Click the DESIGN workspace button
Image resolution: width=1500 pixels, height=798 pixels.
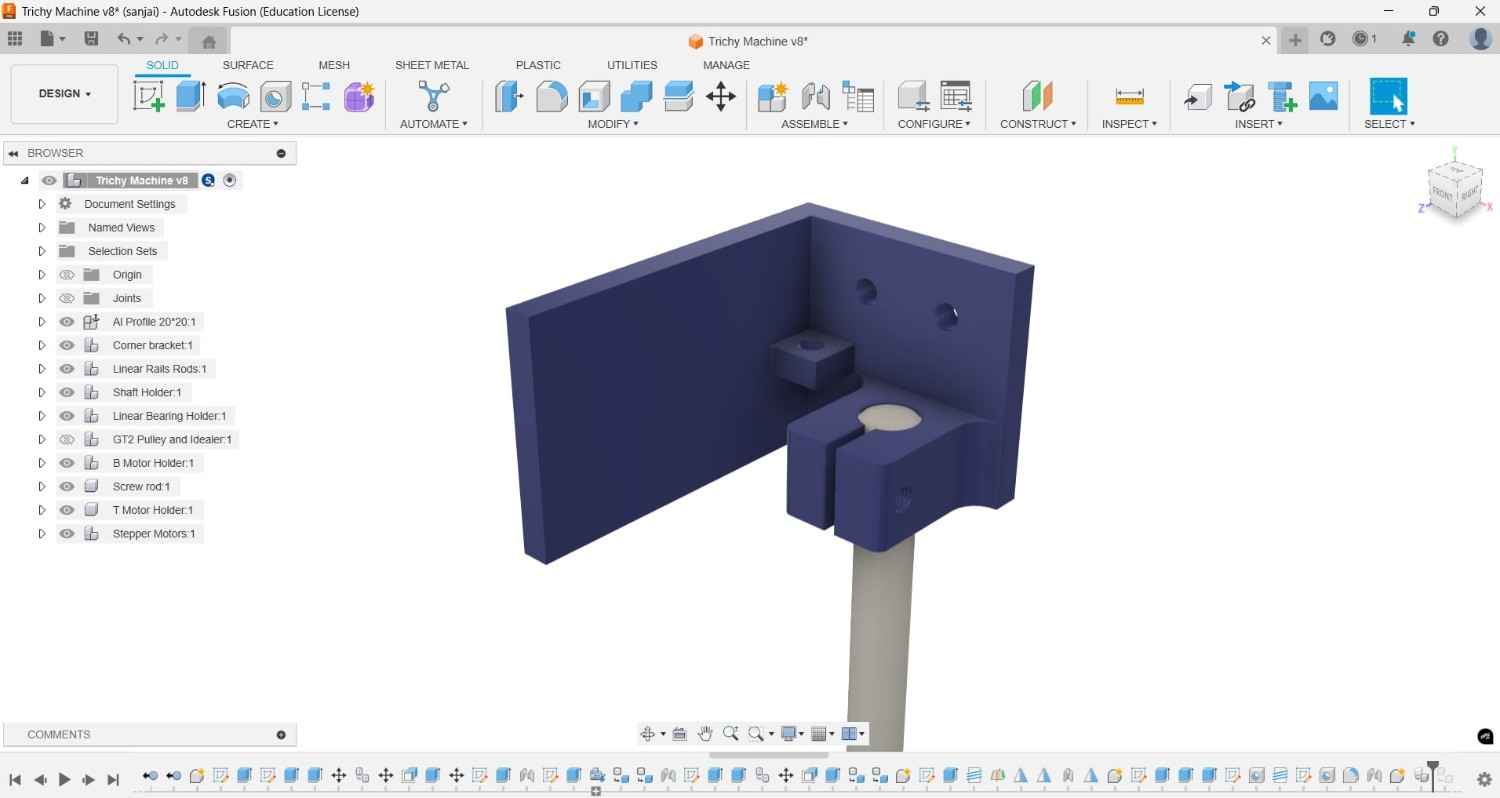(x=60, y=93)
